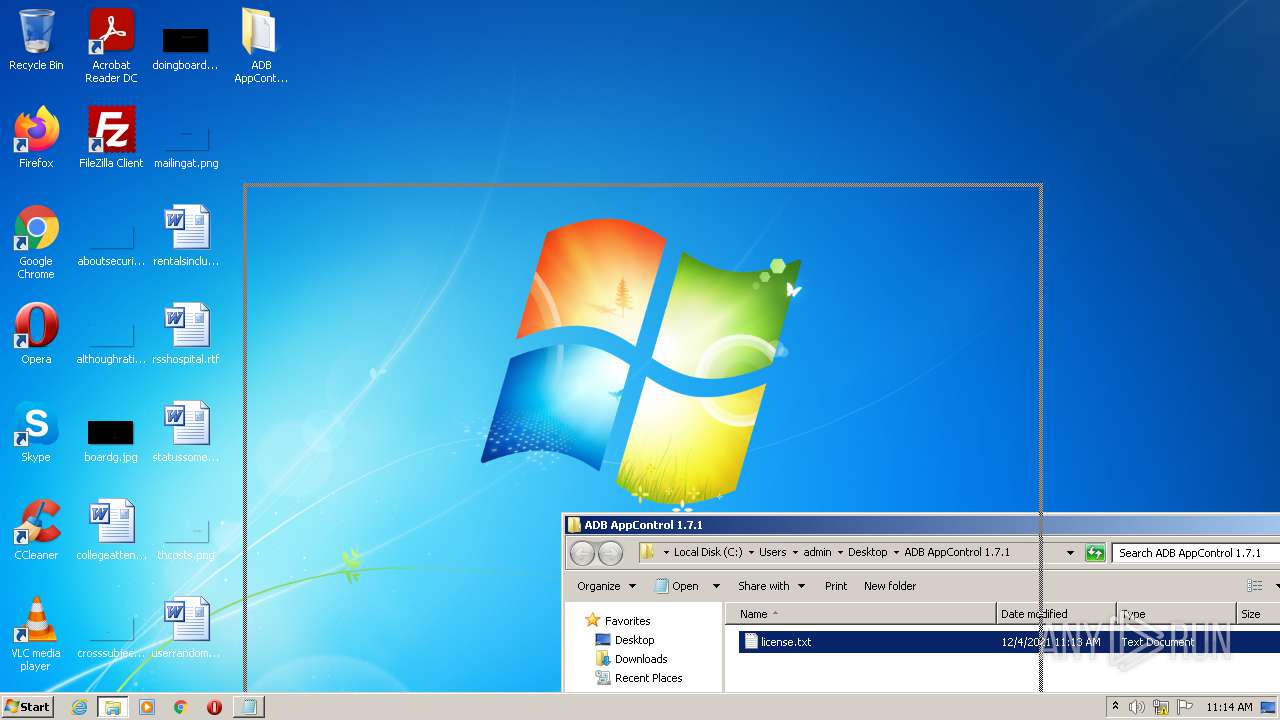Open the Skype desktop shortcut
This screenshot has height=720, width=1280.
click(36, 432)
